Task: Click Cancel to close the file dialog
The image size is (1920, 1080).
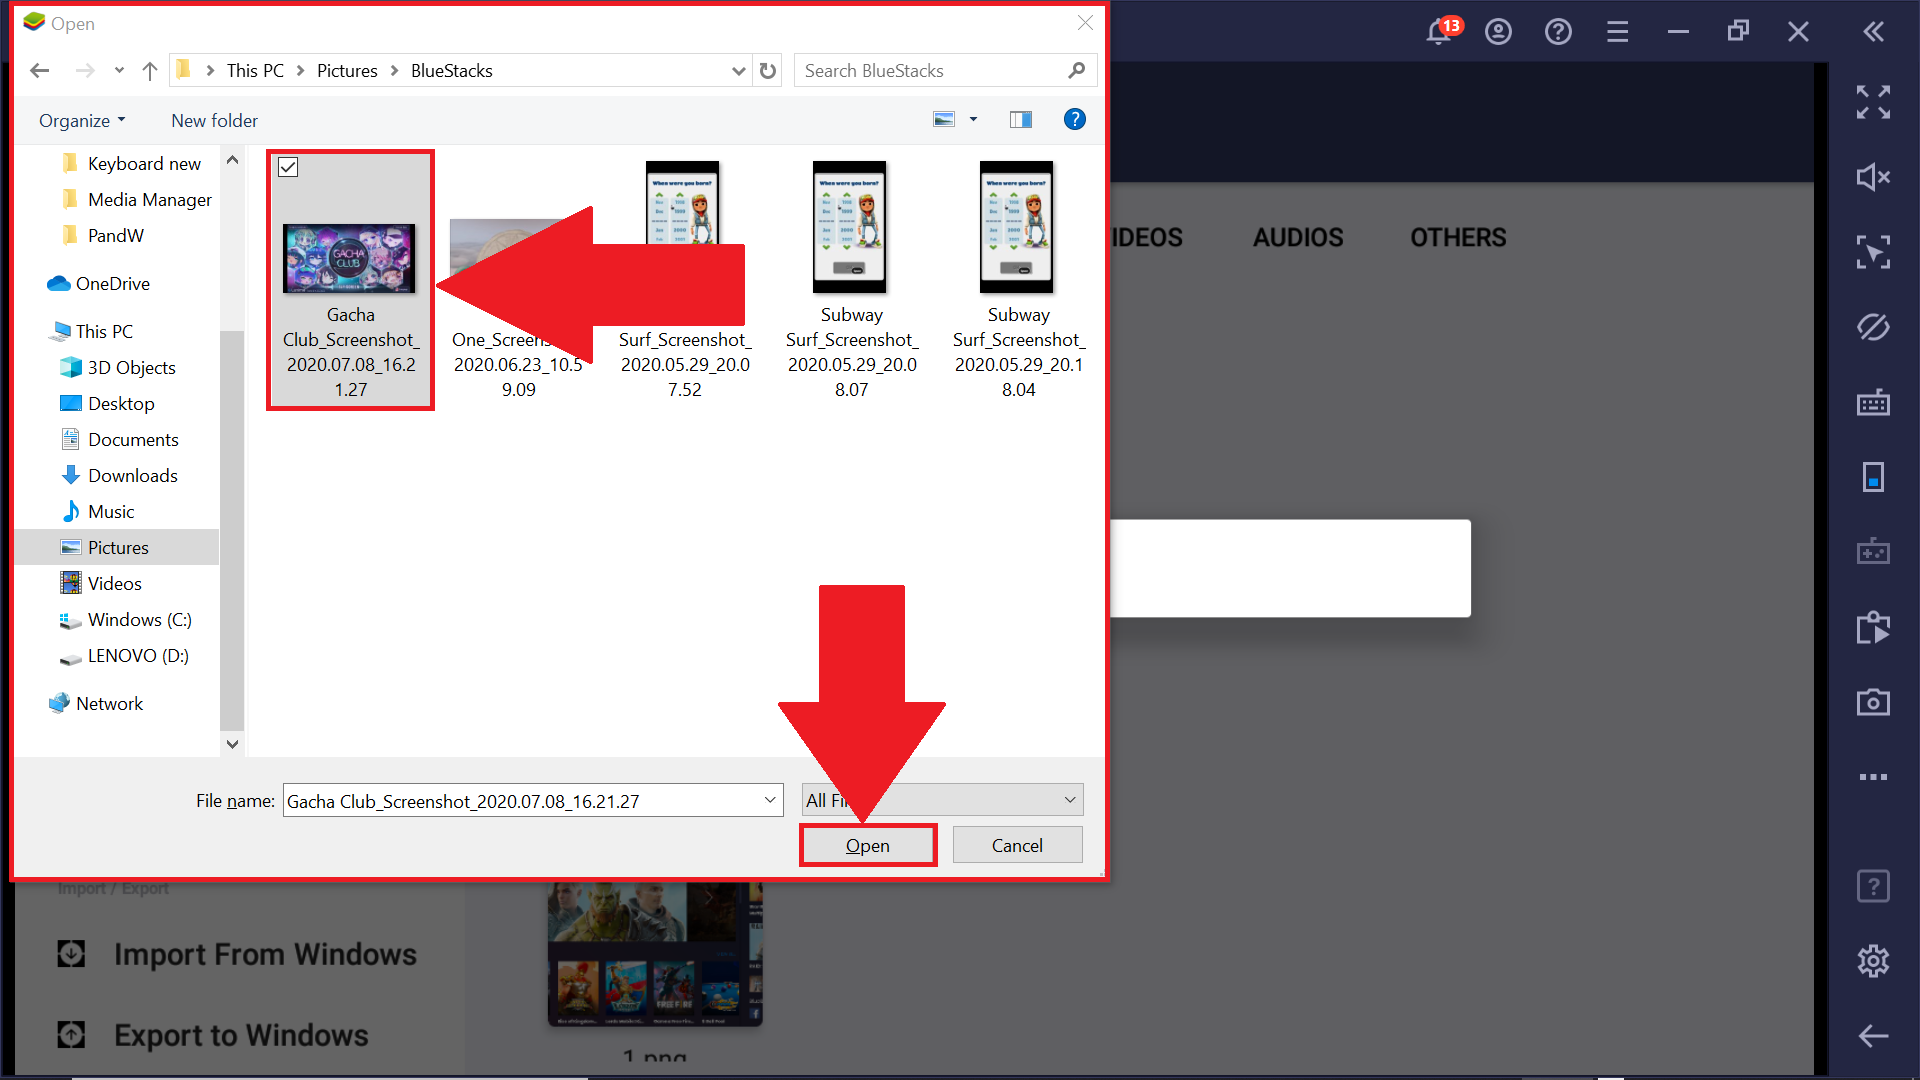Action: tap(1017, 845)
